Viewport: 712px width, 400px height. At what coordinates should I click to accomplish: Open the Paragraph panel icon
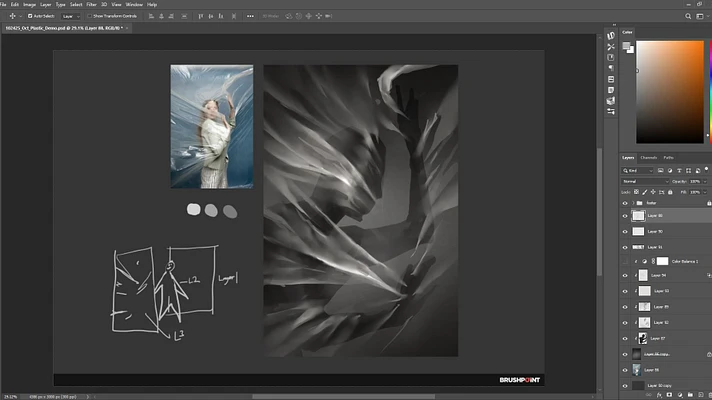[611, 68]
